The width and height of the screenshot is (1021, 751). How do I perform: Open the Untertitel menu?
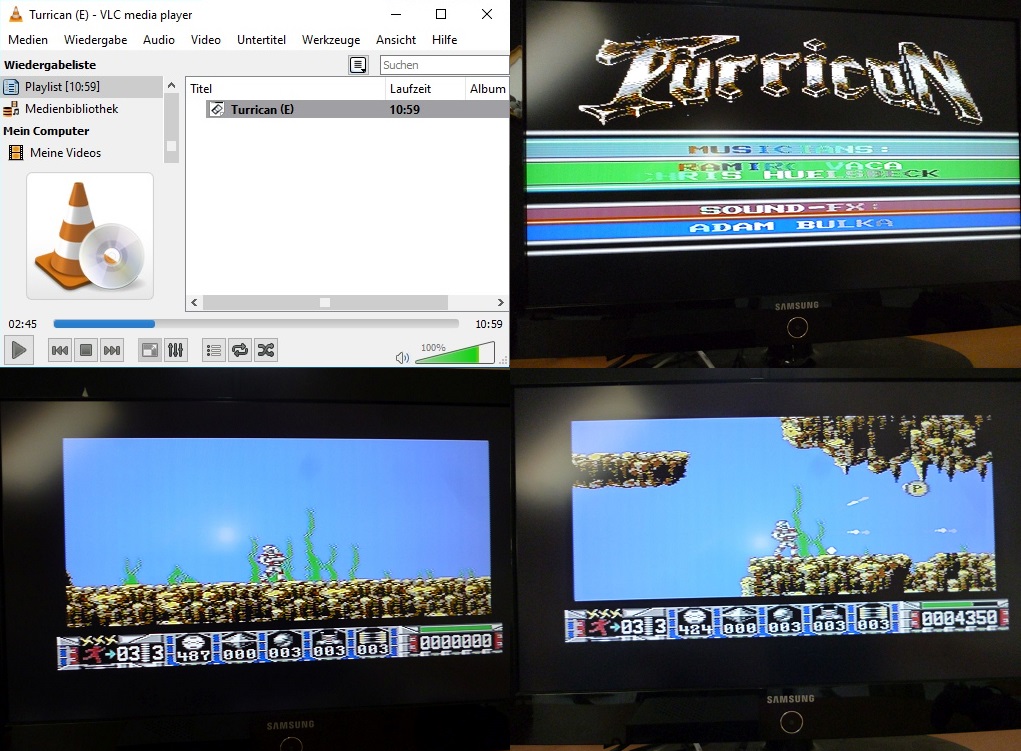[x=261, y=40]
